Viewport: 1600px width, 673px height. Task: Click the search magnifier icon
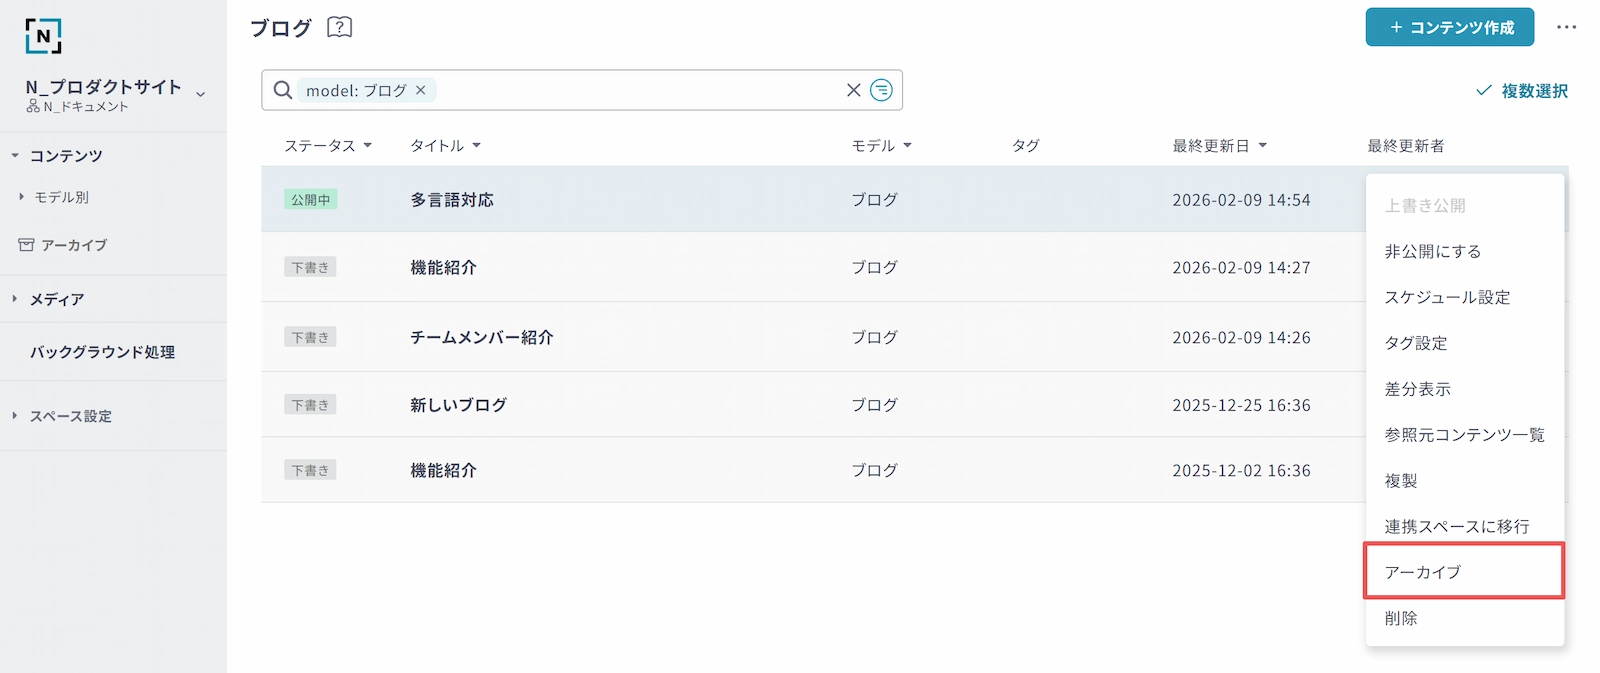tap(283, 90)
